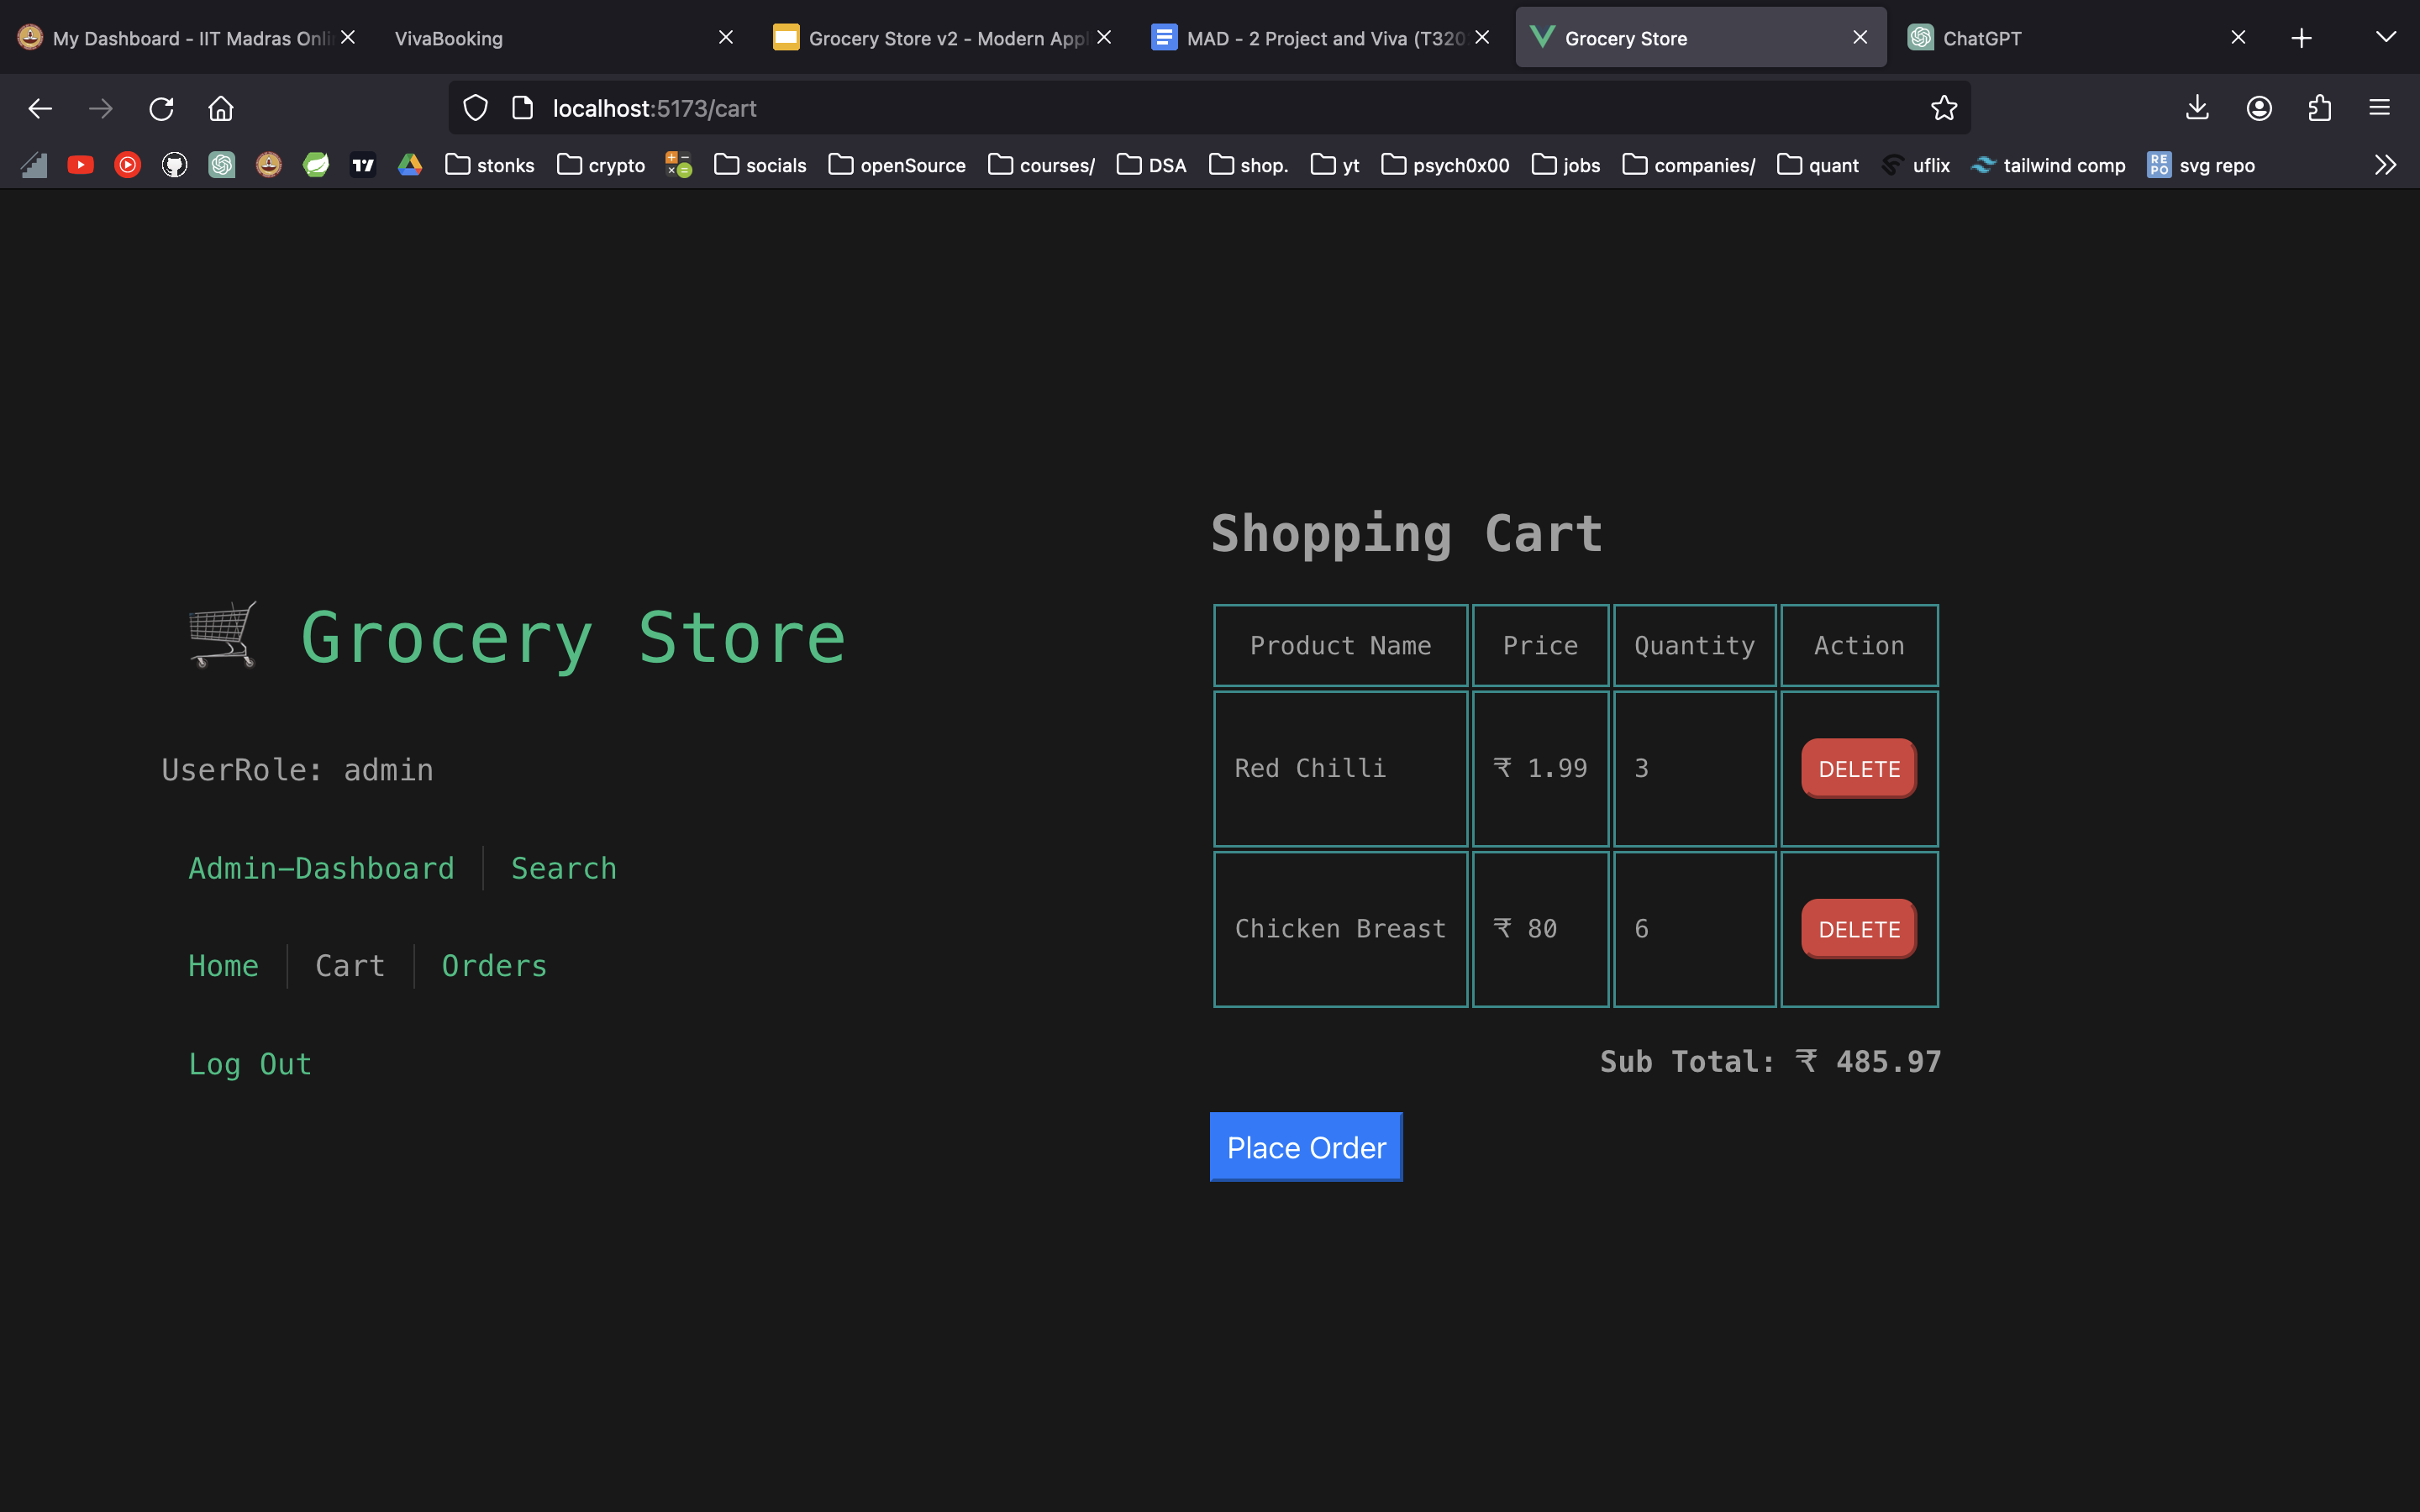Viewport: 2420px width, 1512px height.
Task: Open the GitHub bookmark
Action: pos(175,165)
